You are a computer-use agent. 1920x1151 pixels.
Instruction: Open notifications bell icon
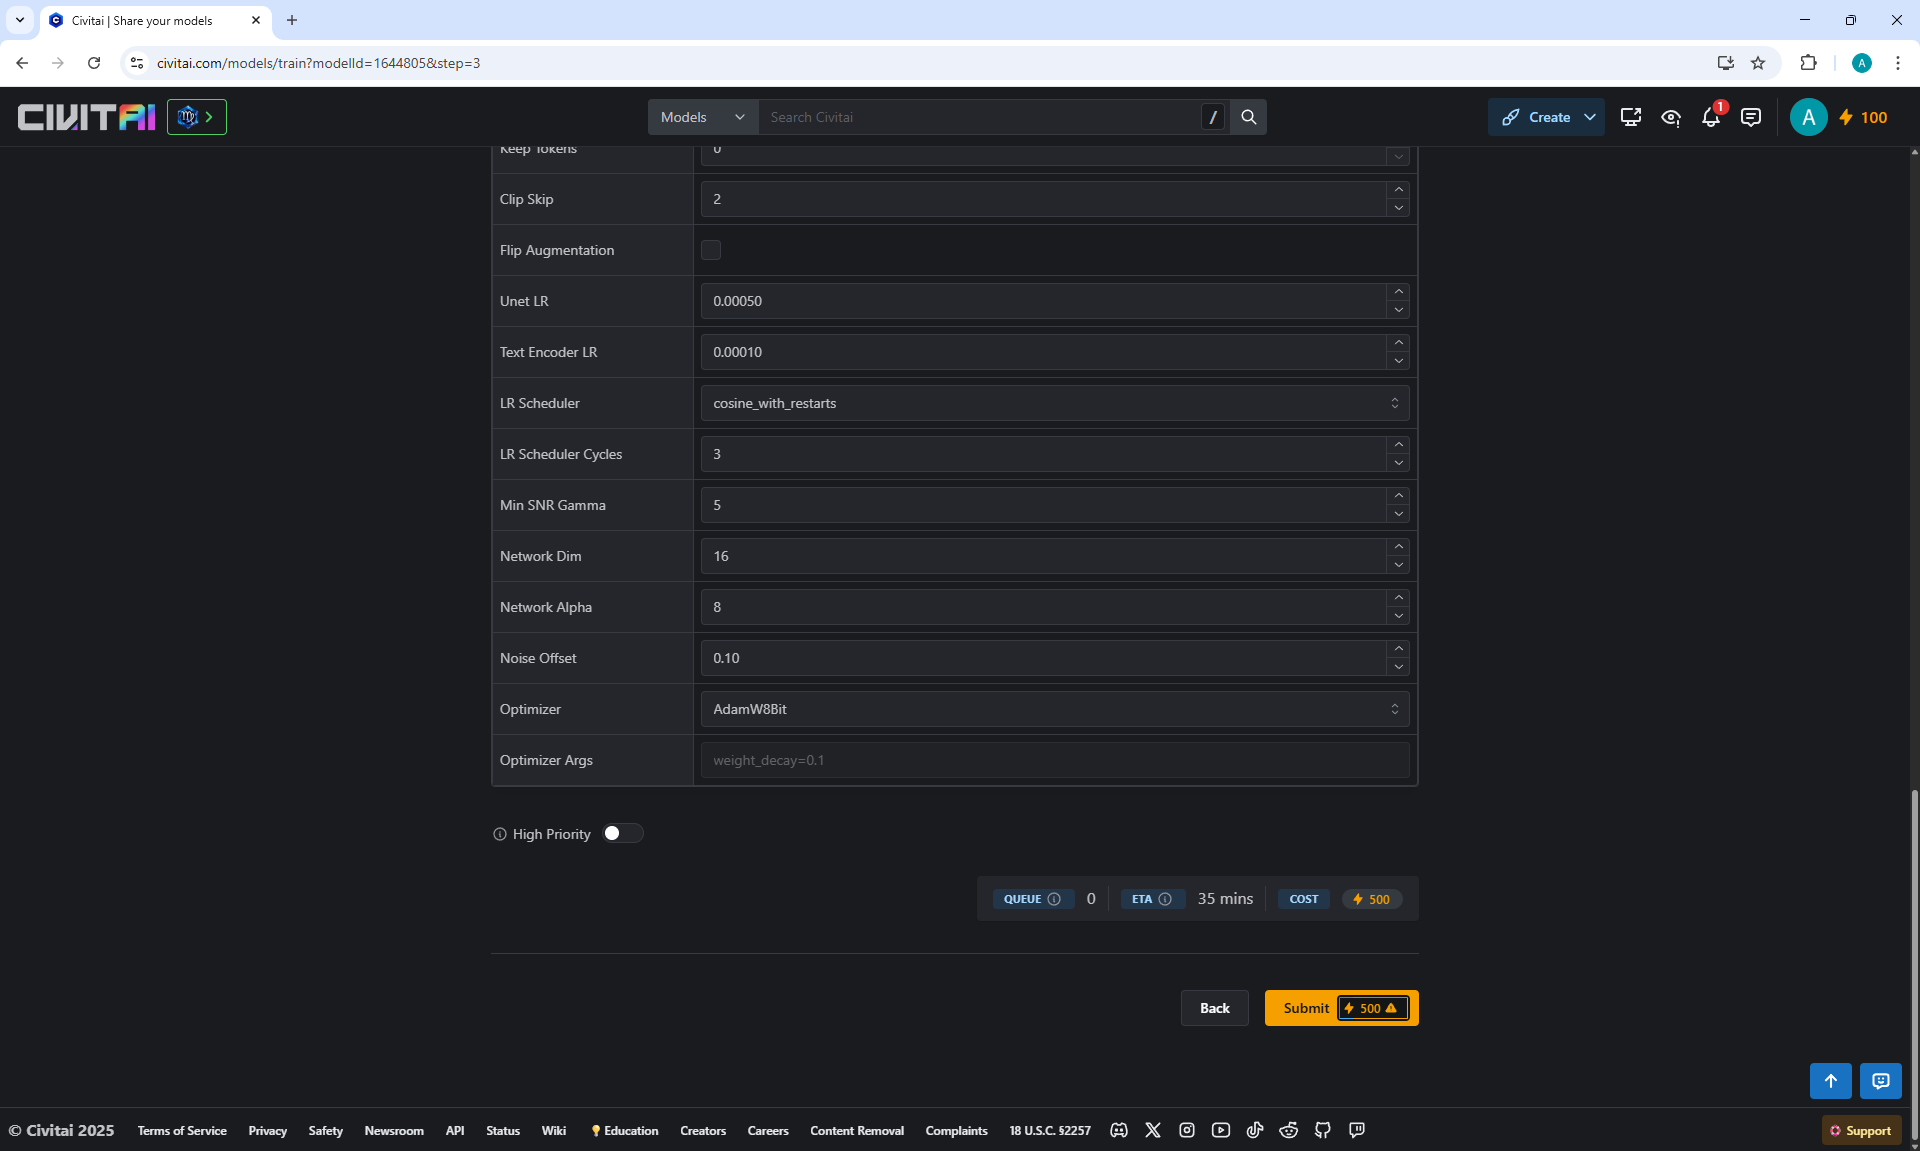pyautogui.click(x=1710, y=118)
